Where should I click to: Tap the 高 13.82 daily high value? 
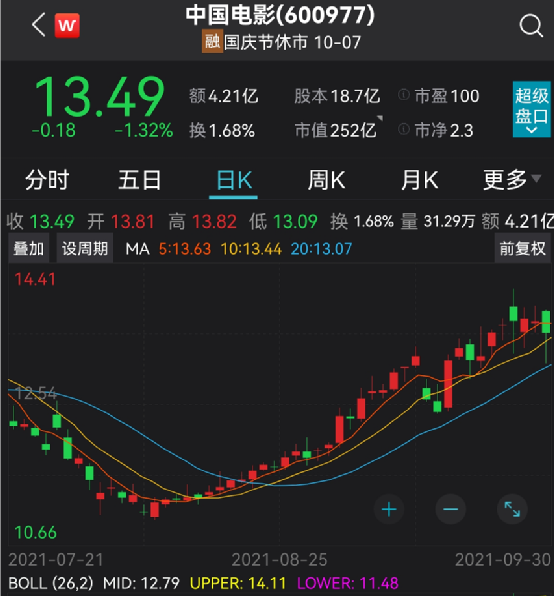pyautogui.click(x=203, y=221)
